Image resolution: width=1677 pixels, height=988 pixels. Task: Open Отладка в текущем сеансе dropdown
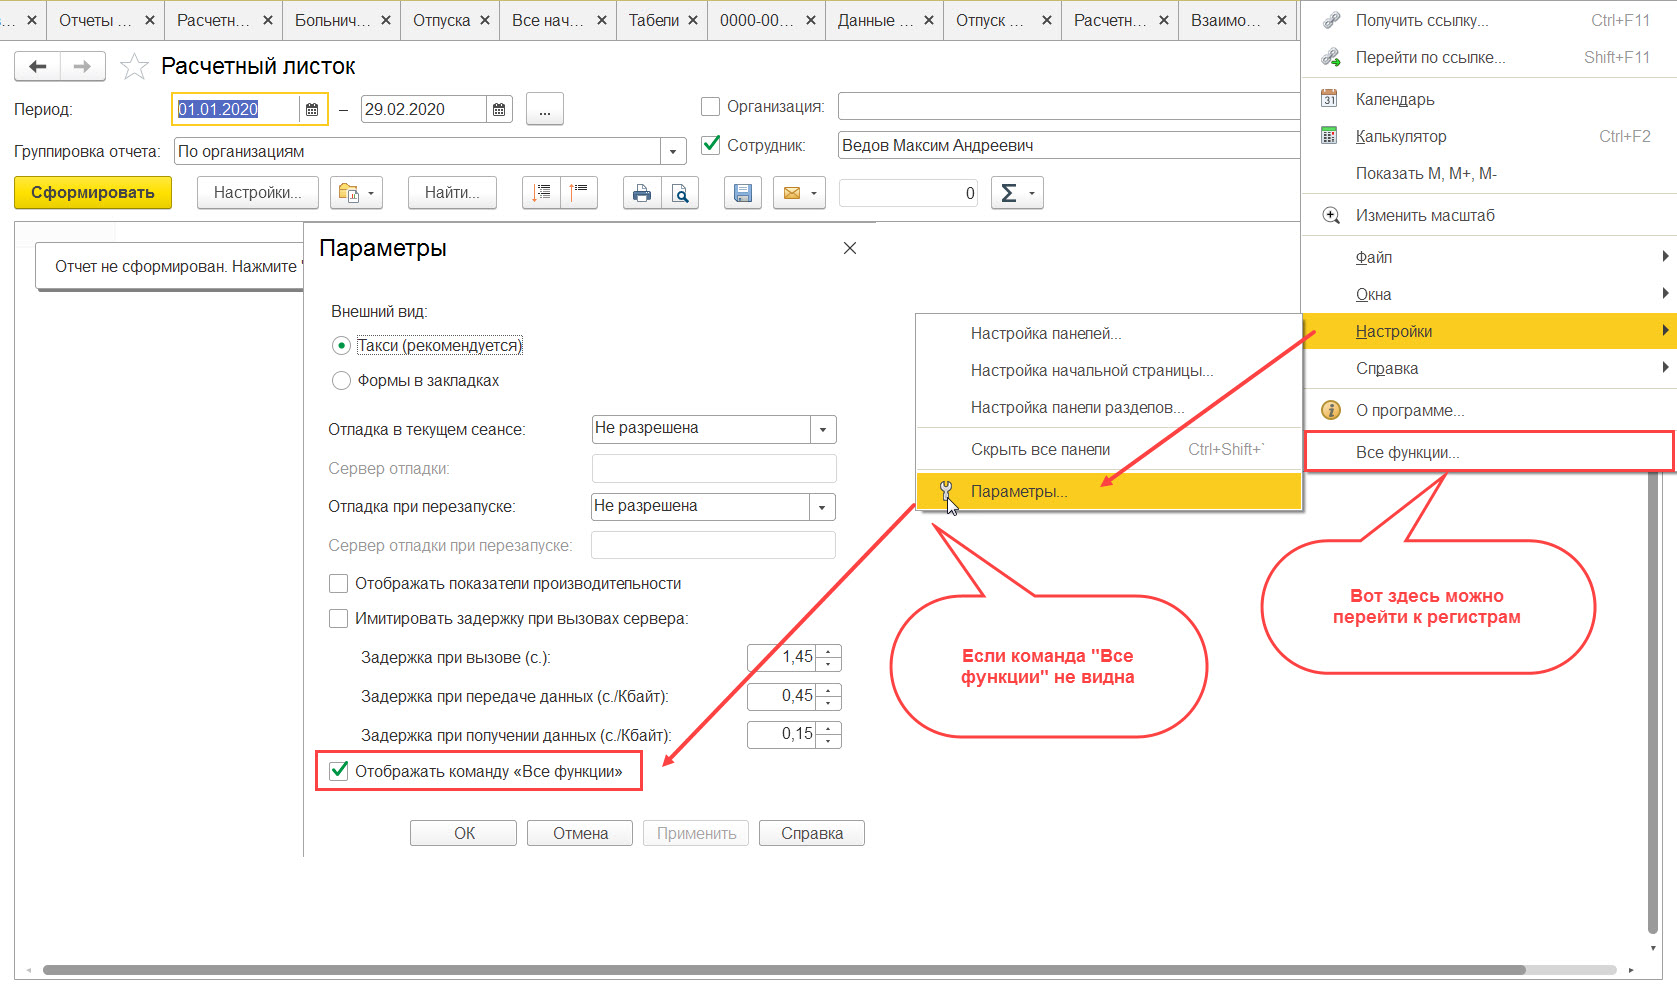click(823, 429)
